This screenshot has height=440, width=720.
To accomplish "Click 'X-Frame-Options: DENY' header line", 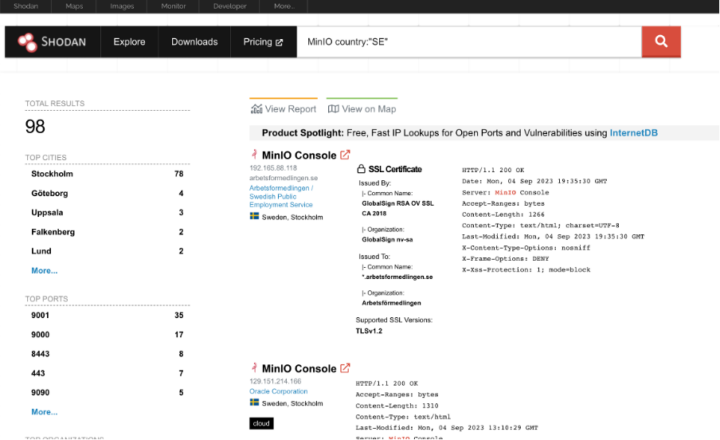I will 505,259.
